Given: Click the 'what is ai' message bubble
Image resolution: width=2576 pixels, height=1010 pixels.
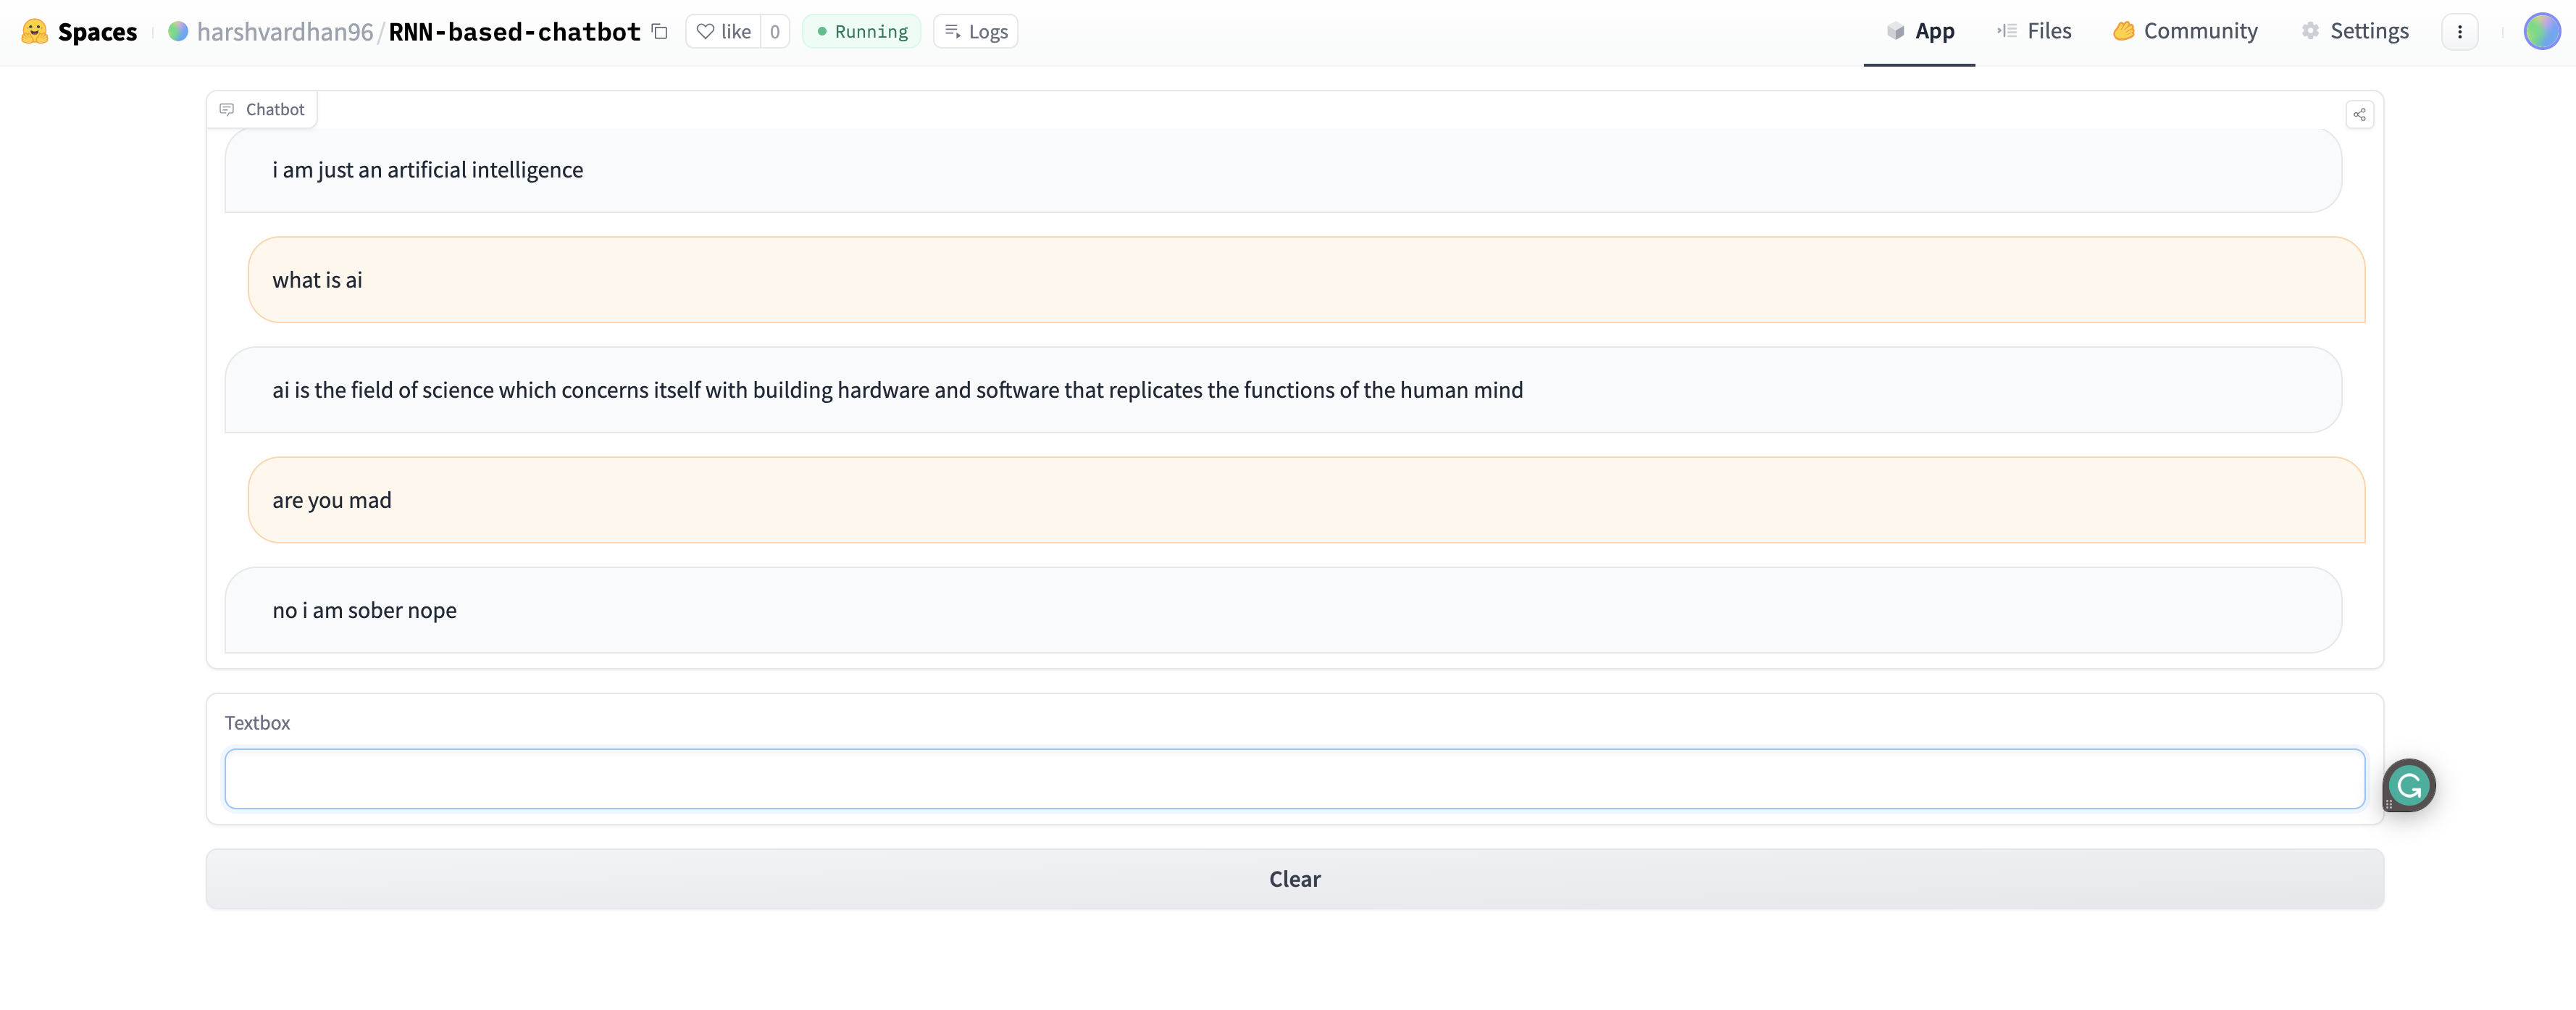Looking at the screenshot, I should pos(1305,280).
